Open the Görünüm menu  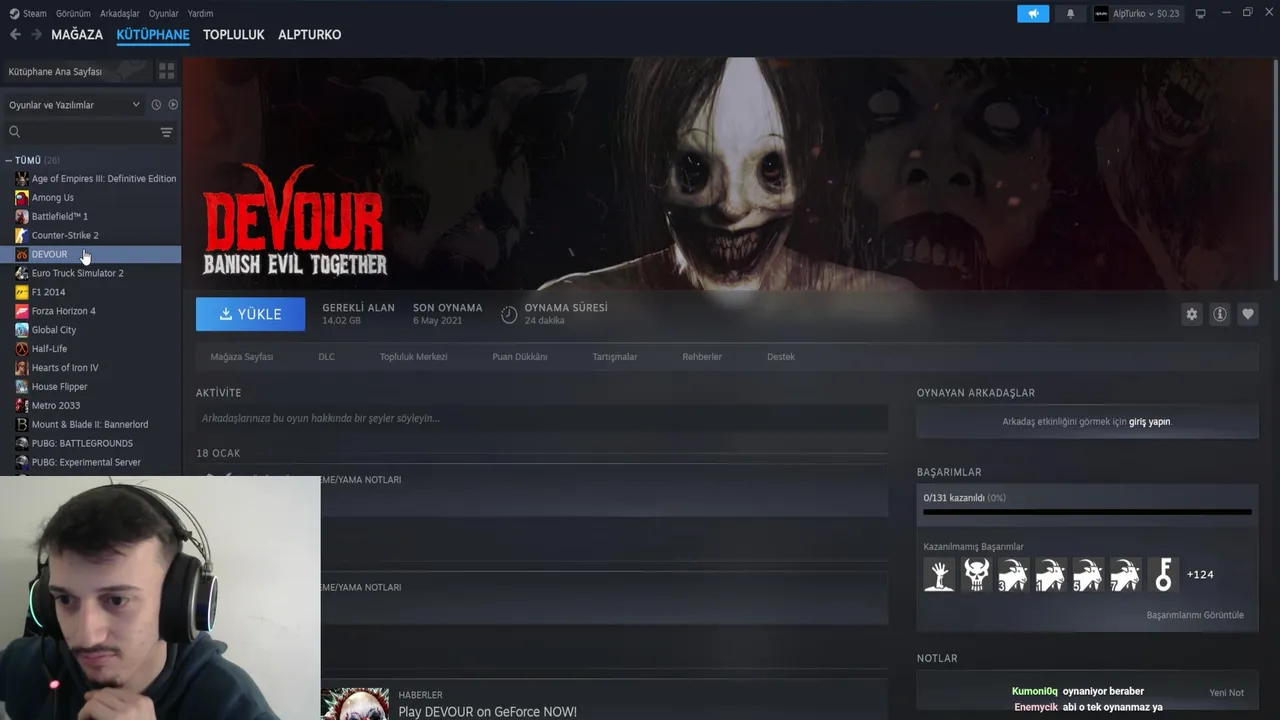[73, 14]
